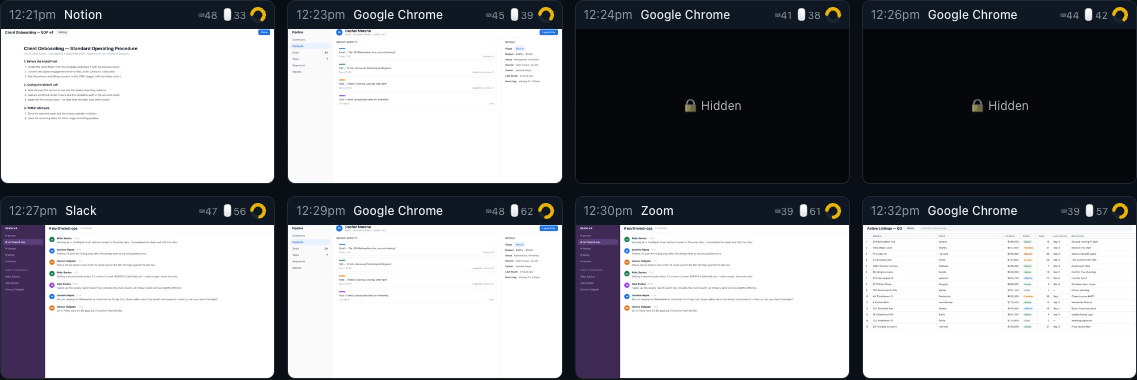Open the 12:21pm Notion screenshot thumbnail
1137x380 pixels.
(138, 106)
